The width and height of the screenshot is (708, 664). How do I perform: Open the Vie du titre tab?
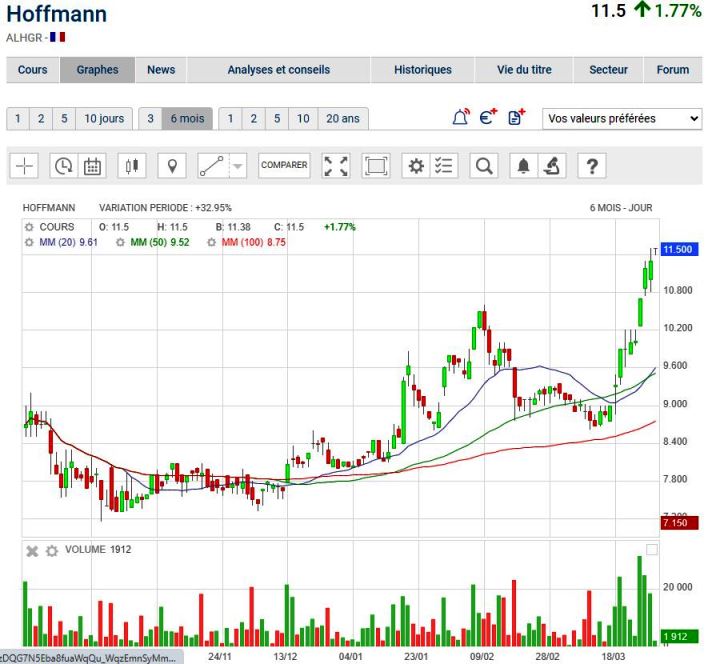click(524, 70)
